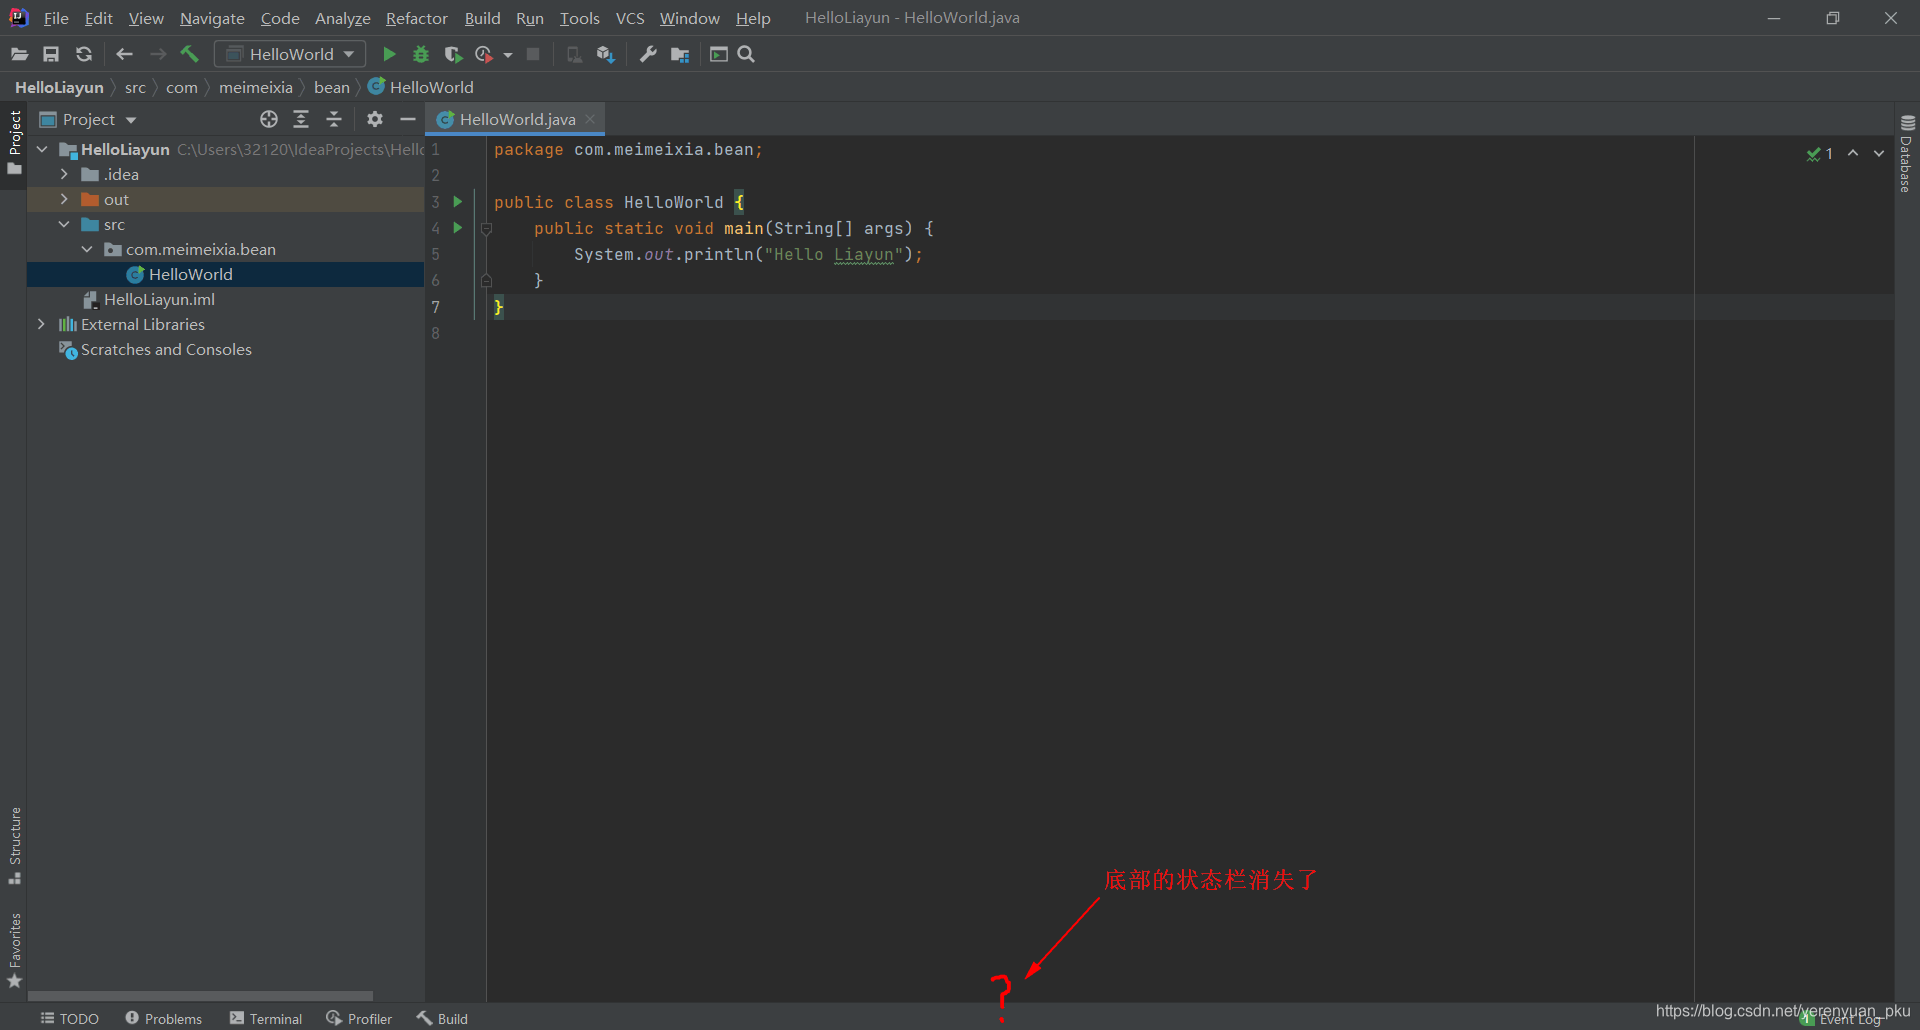Screen dimensions: 1920x1030
Task: Run with Coverage icon
Action: 453,54
